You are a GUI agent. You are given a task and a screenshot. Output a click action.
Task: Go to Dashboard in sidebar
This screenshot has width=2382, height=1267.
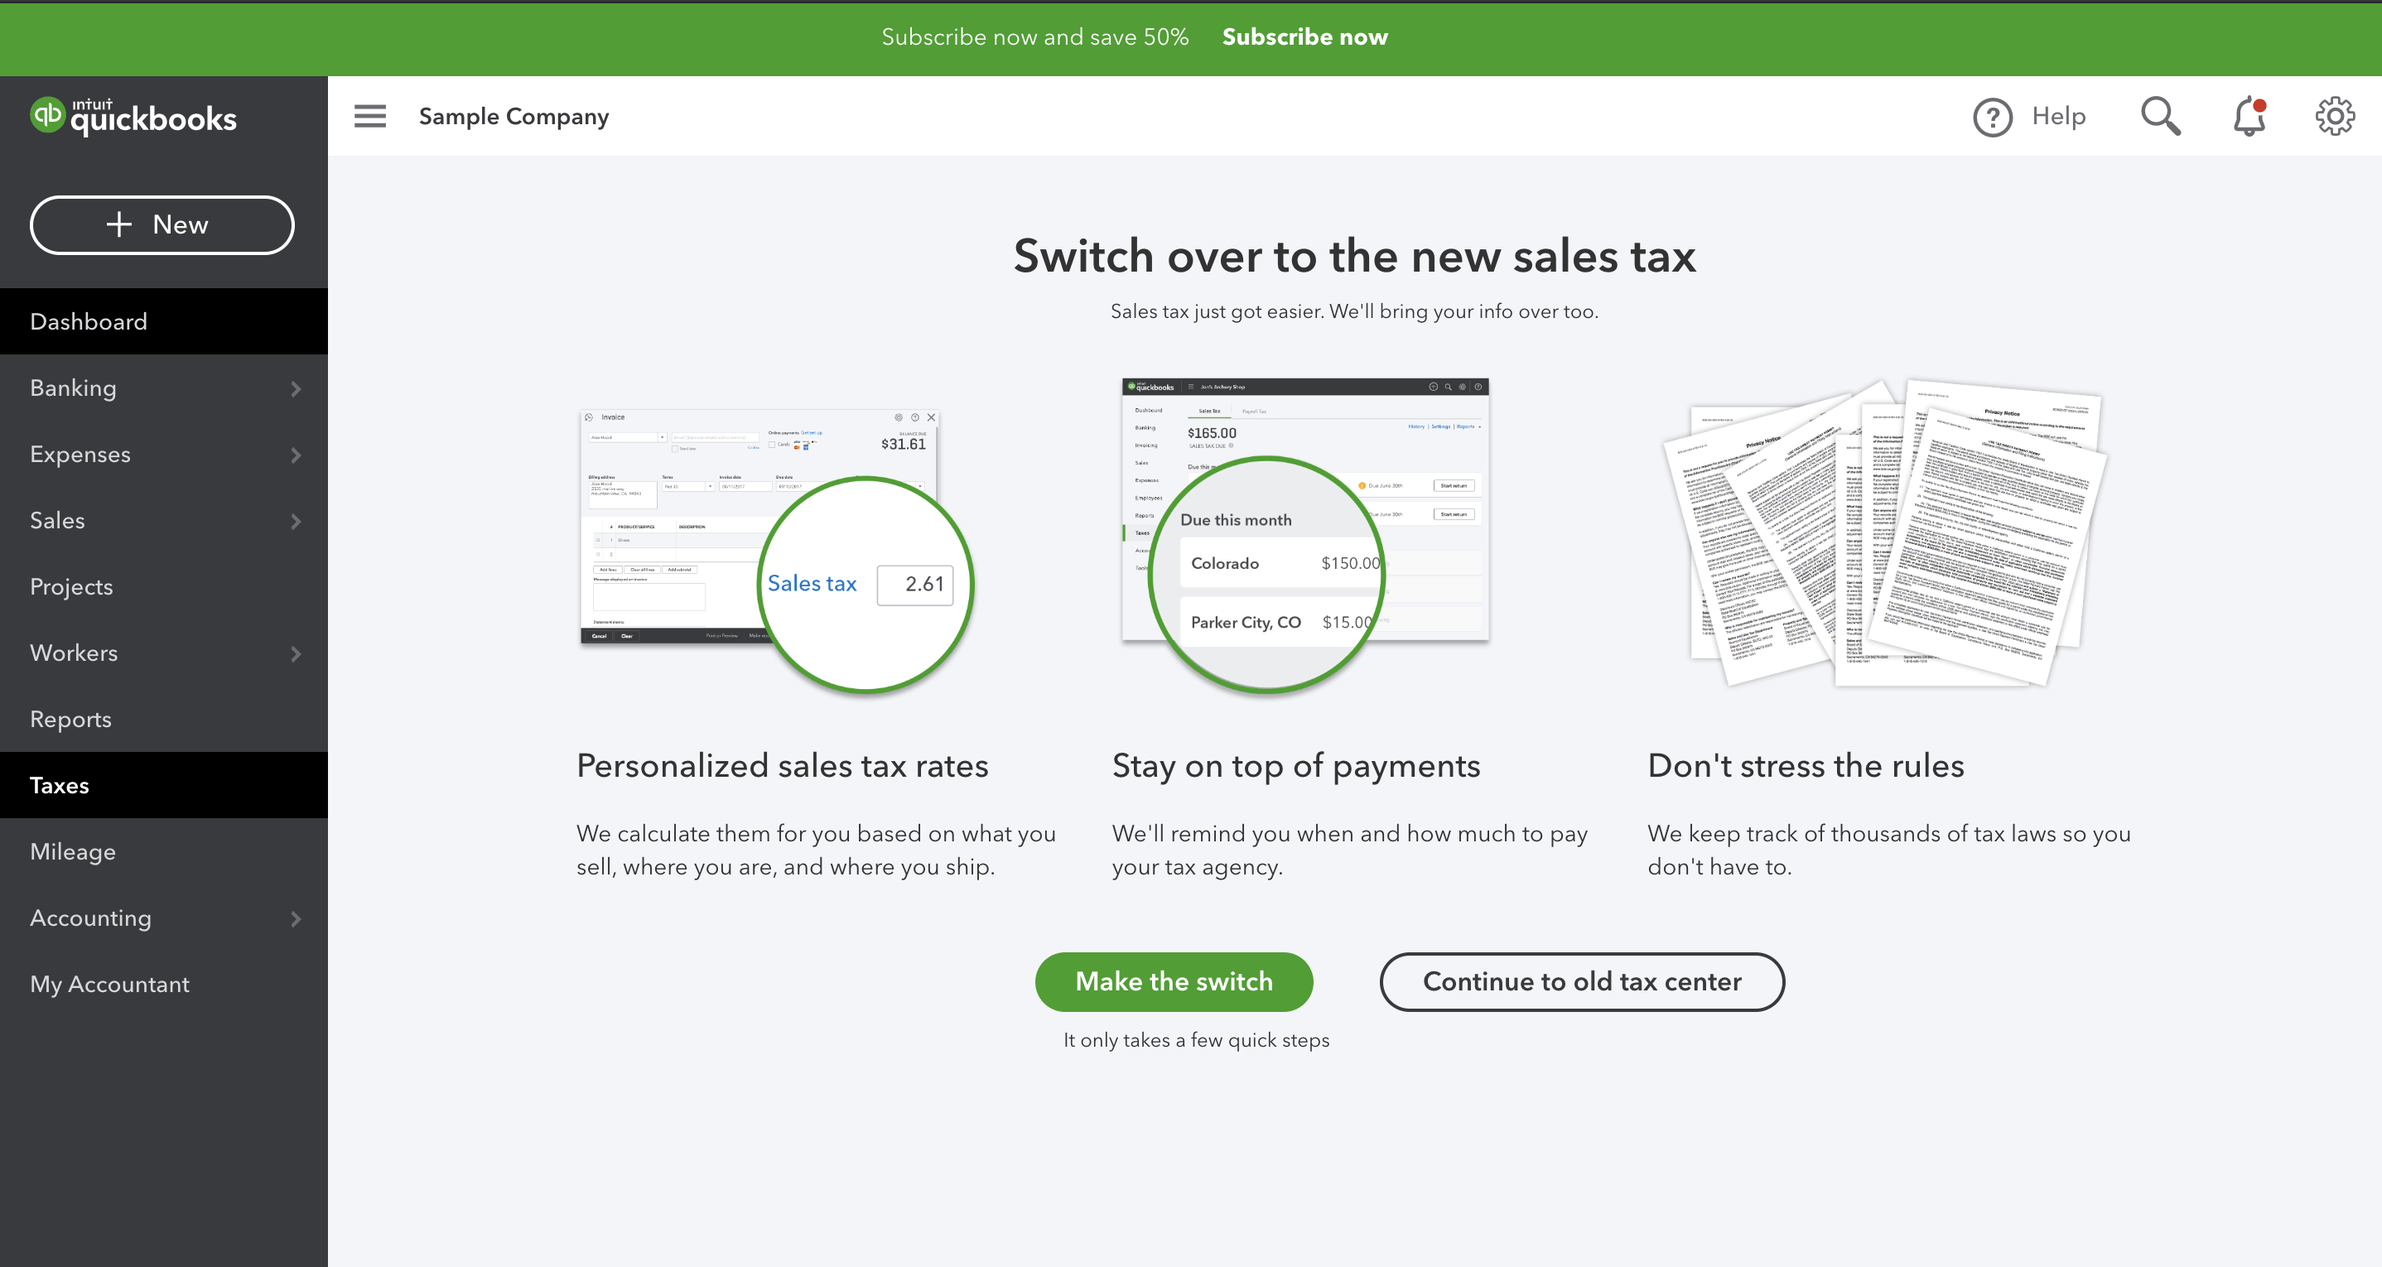pos(89,322)
